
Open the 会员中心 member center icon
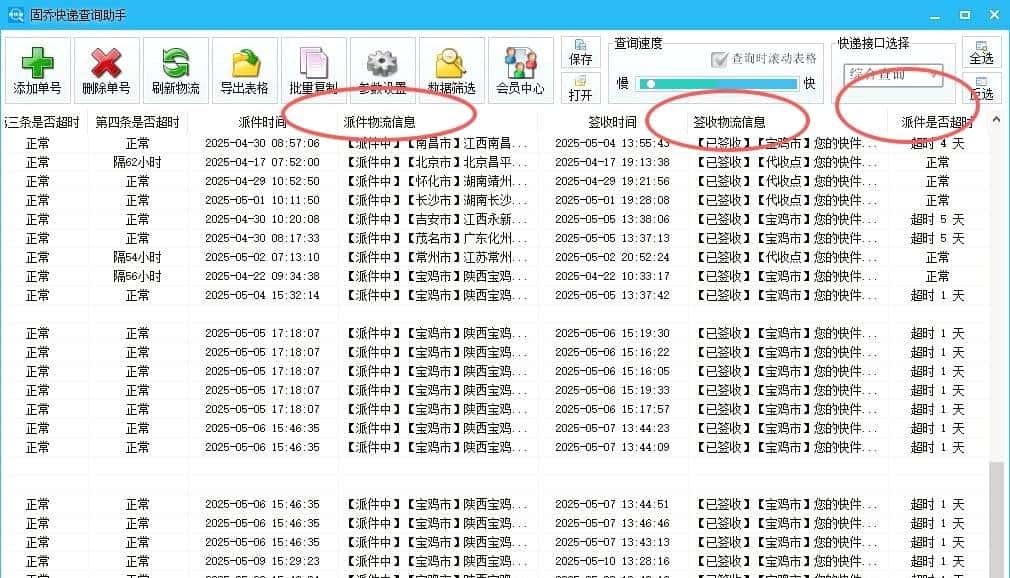(x=520, y=67)
